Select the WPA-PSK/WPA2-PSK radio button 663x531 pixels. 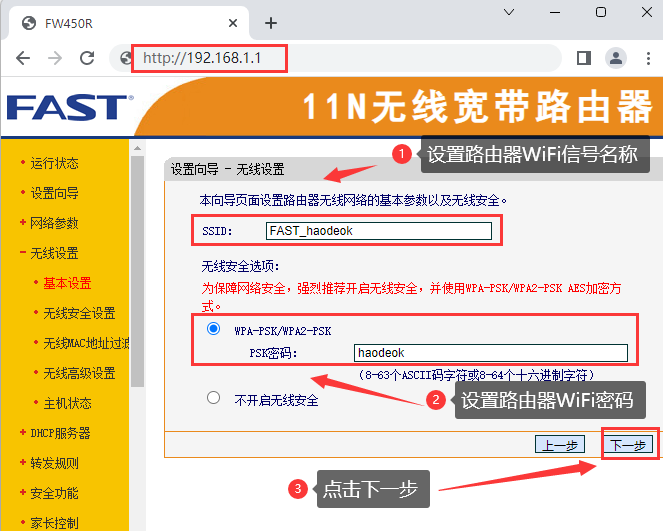pos(214,328)
